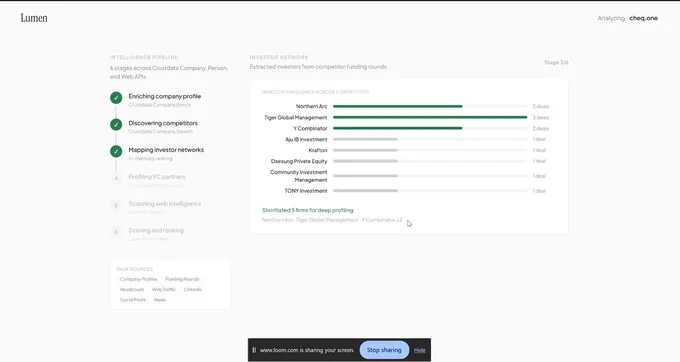The image size is (680, 362).
Task: Click the Northern Arc investor name
Action: pyautogui.click(x=311, y=106)
